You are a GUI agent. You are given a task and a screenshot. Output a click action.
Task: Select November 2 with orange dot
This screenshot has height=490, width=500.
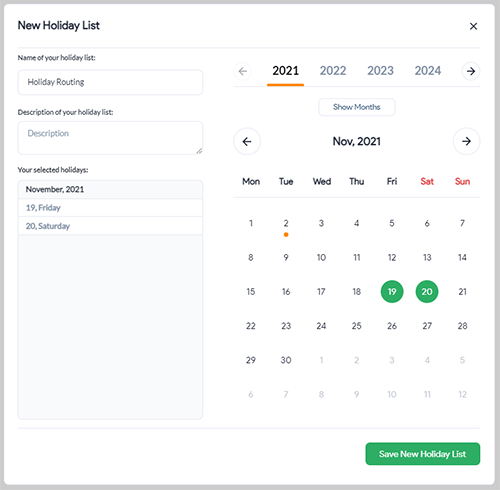coord(286,223)
